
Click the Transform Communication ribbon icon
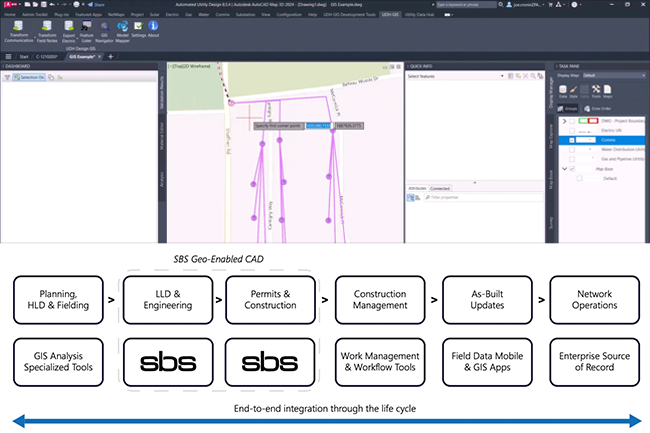click(17, 27)
